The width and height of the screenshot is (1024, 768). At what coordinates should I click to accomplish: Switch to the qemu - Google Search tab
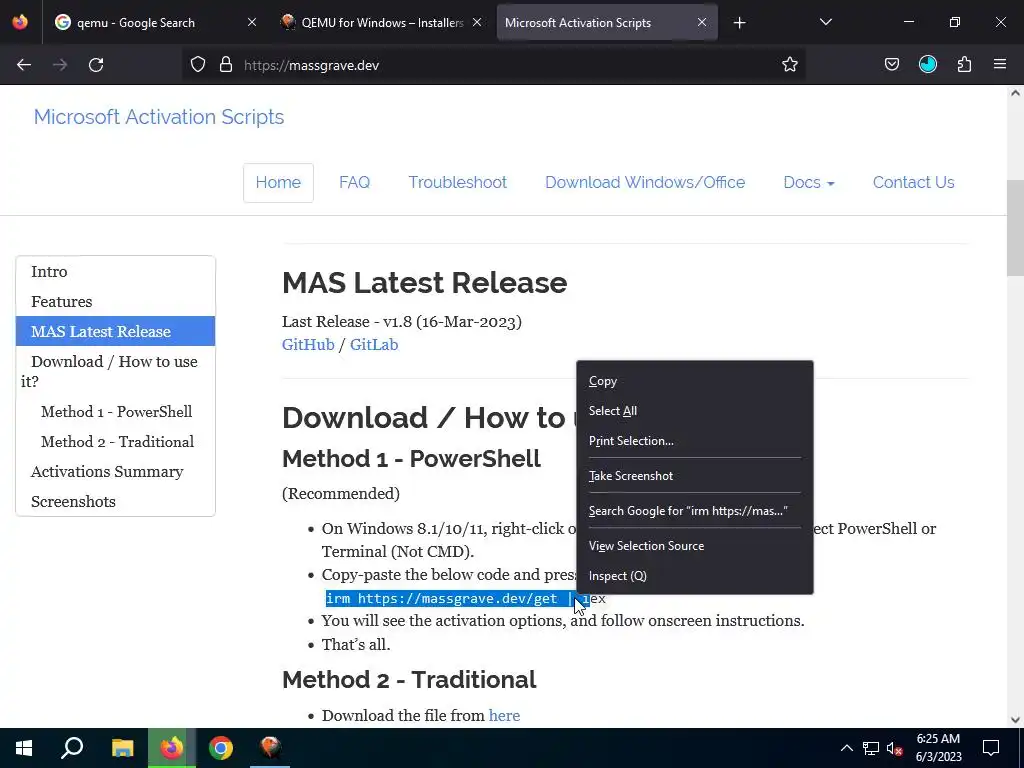(136, 23)
